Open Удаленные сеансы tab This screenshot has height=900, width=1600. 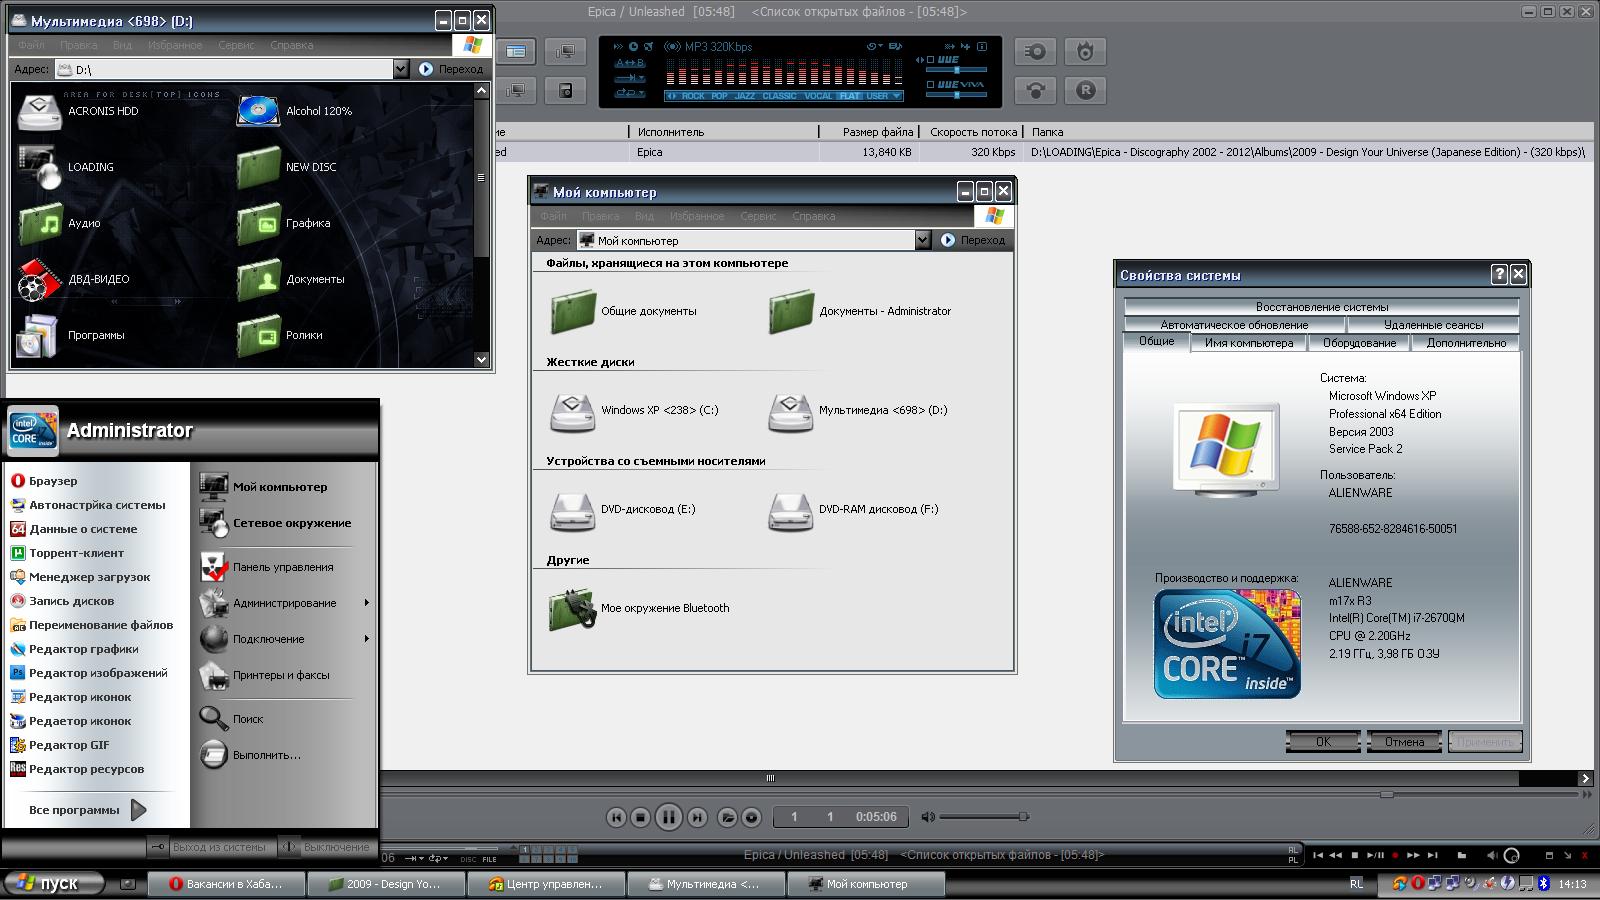pos(1433,325)
